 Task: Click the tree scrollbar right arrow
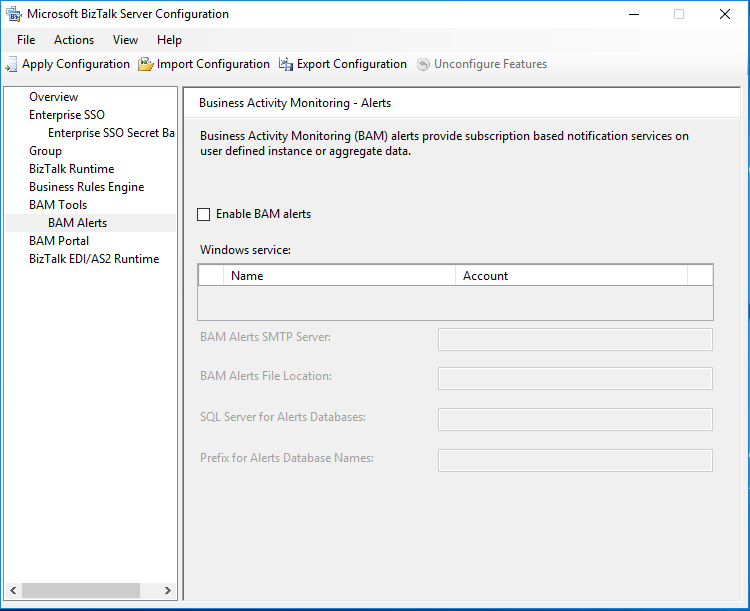coord(167,590)
